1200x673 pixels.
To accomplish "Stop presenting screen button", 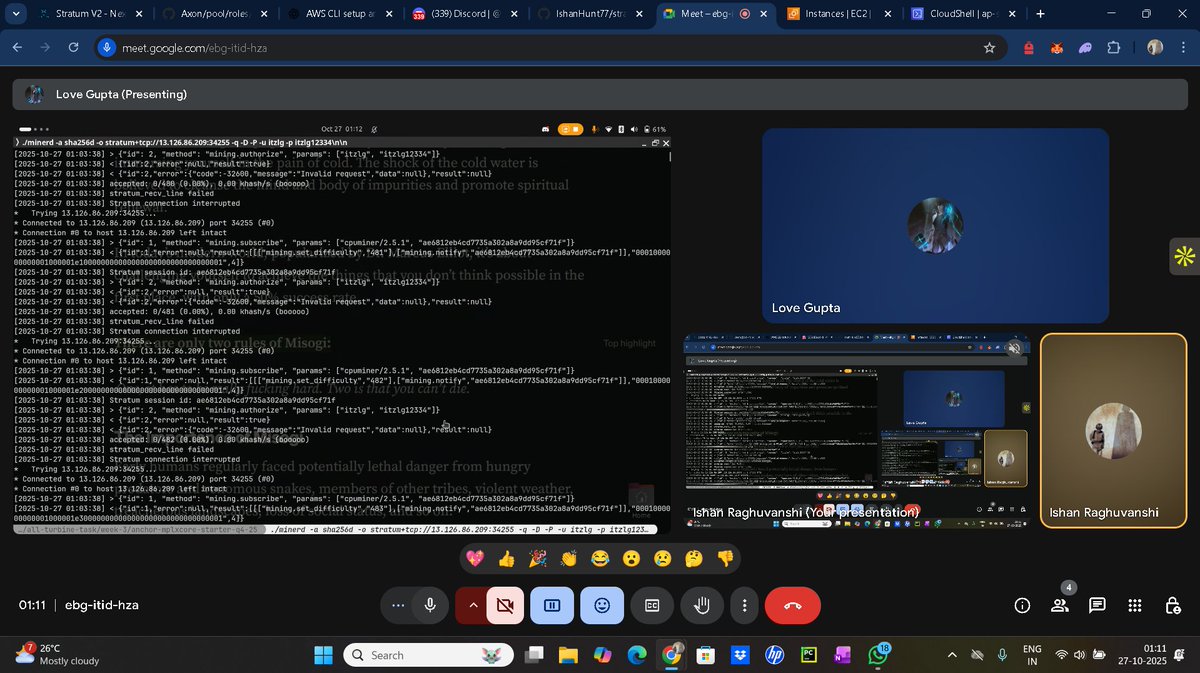I will click(x=552, y=605).
